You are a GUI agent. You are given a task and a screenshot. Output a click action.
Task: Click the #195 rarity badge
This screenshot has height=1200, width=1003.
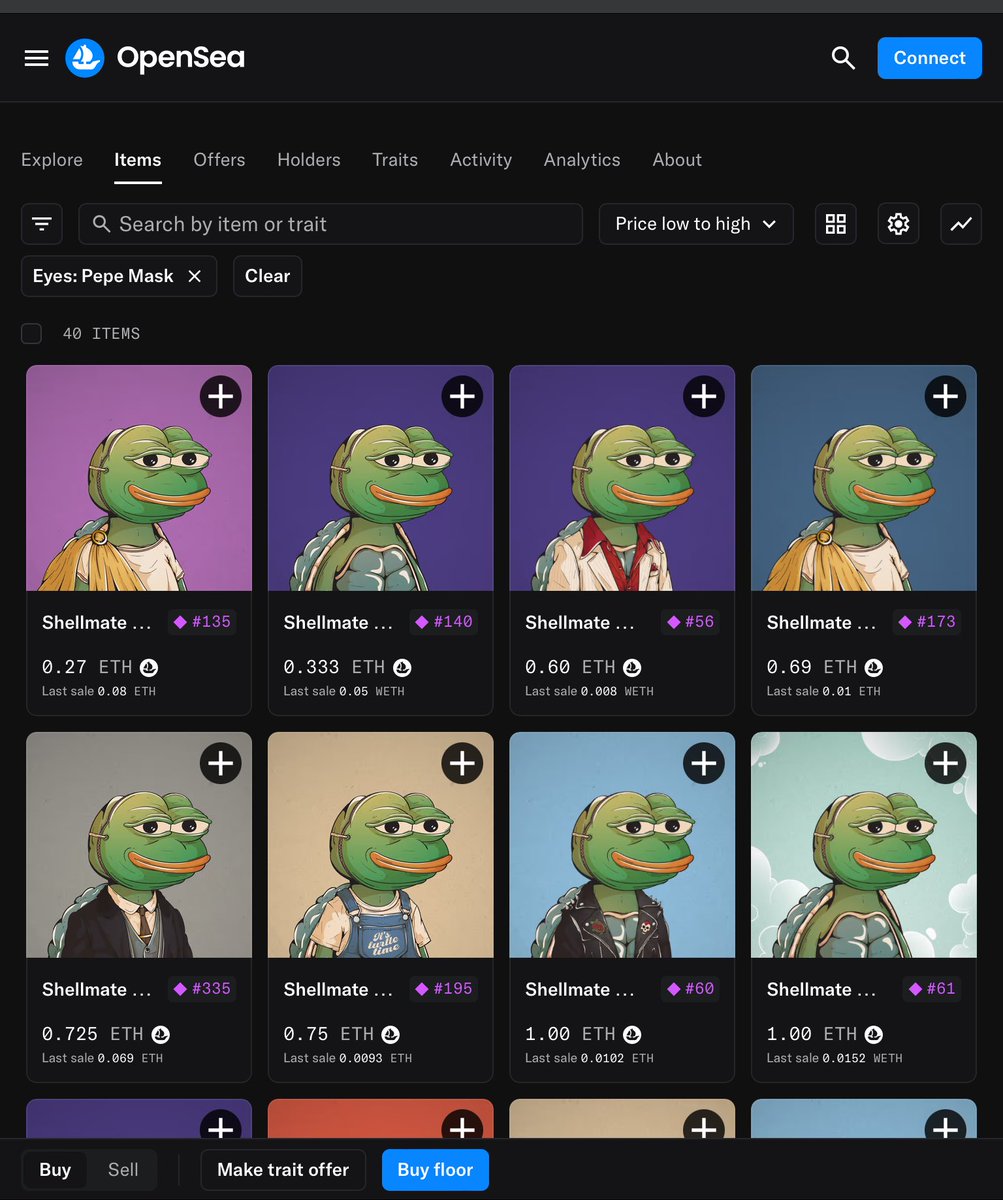[444, 989]
